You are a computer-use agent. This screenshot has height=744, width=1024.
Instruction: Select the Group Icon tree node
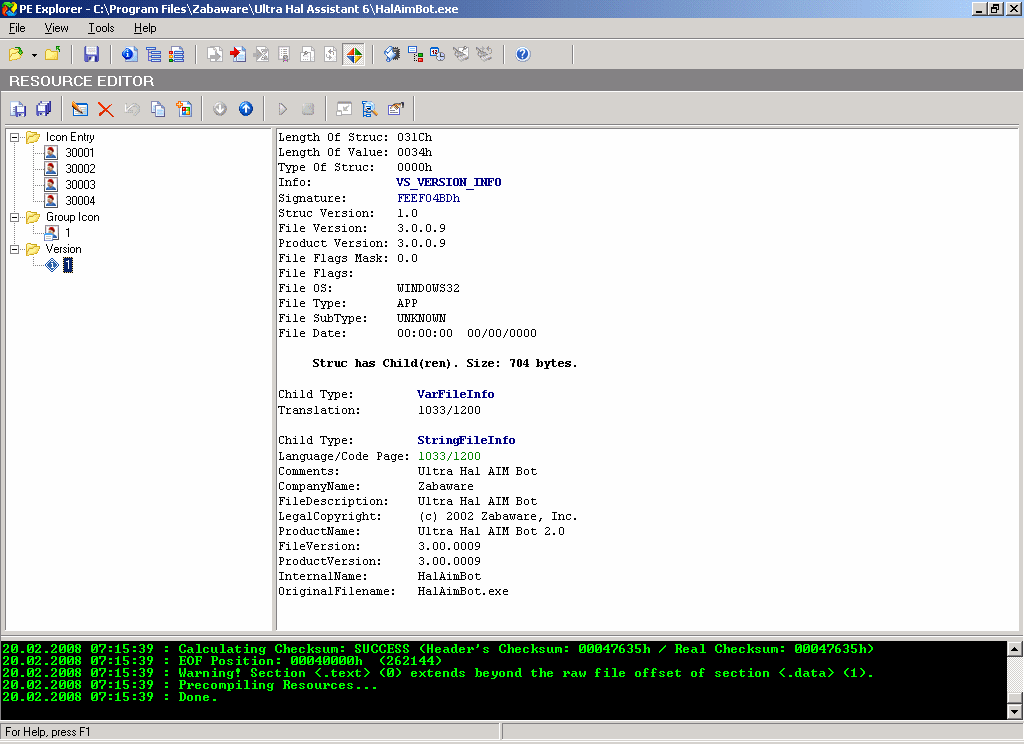tap(72, 218)
